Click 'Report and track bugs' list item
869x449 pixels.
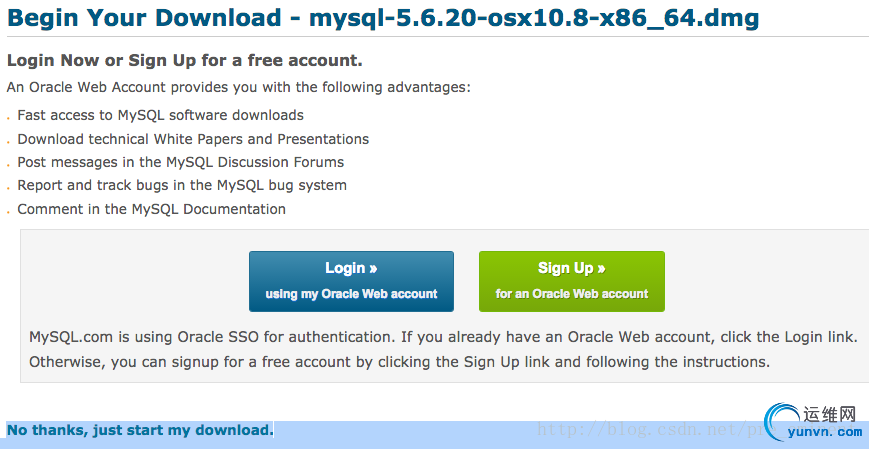(182, 185)
